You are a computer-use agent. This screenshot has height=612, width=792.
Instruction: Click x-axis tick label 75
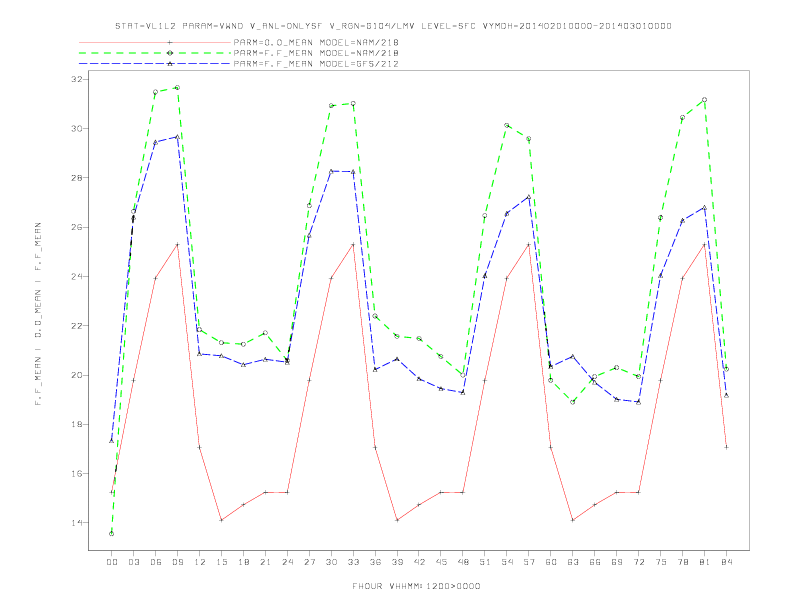(x=661, y=562)
